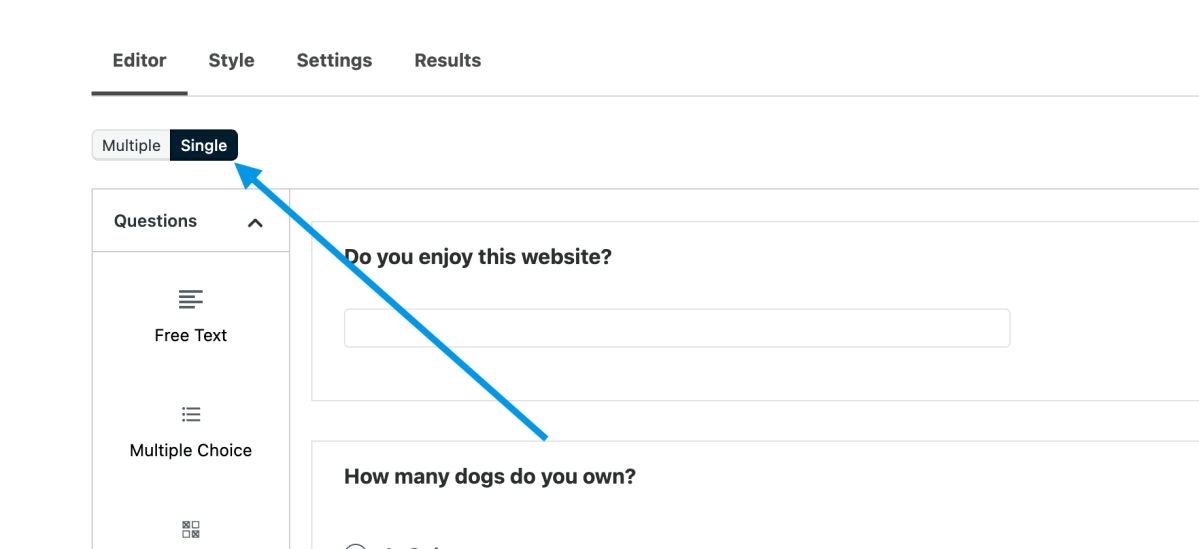Switch to the Style tab
The width and height of the screenshot is (1199, 549).
(x=231, y=61)
